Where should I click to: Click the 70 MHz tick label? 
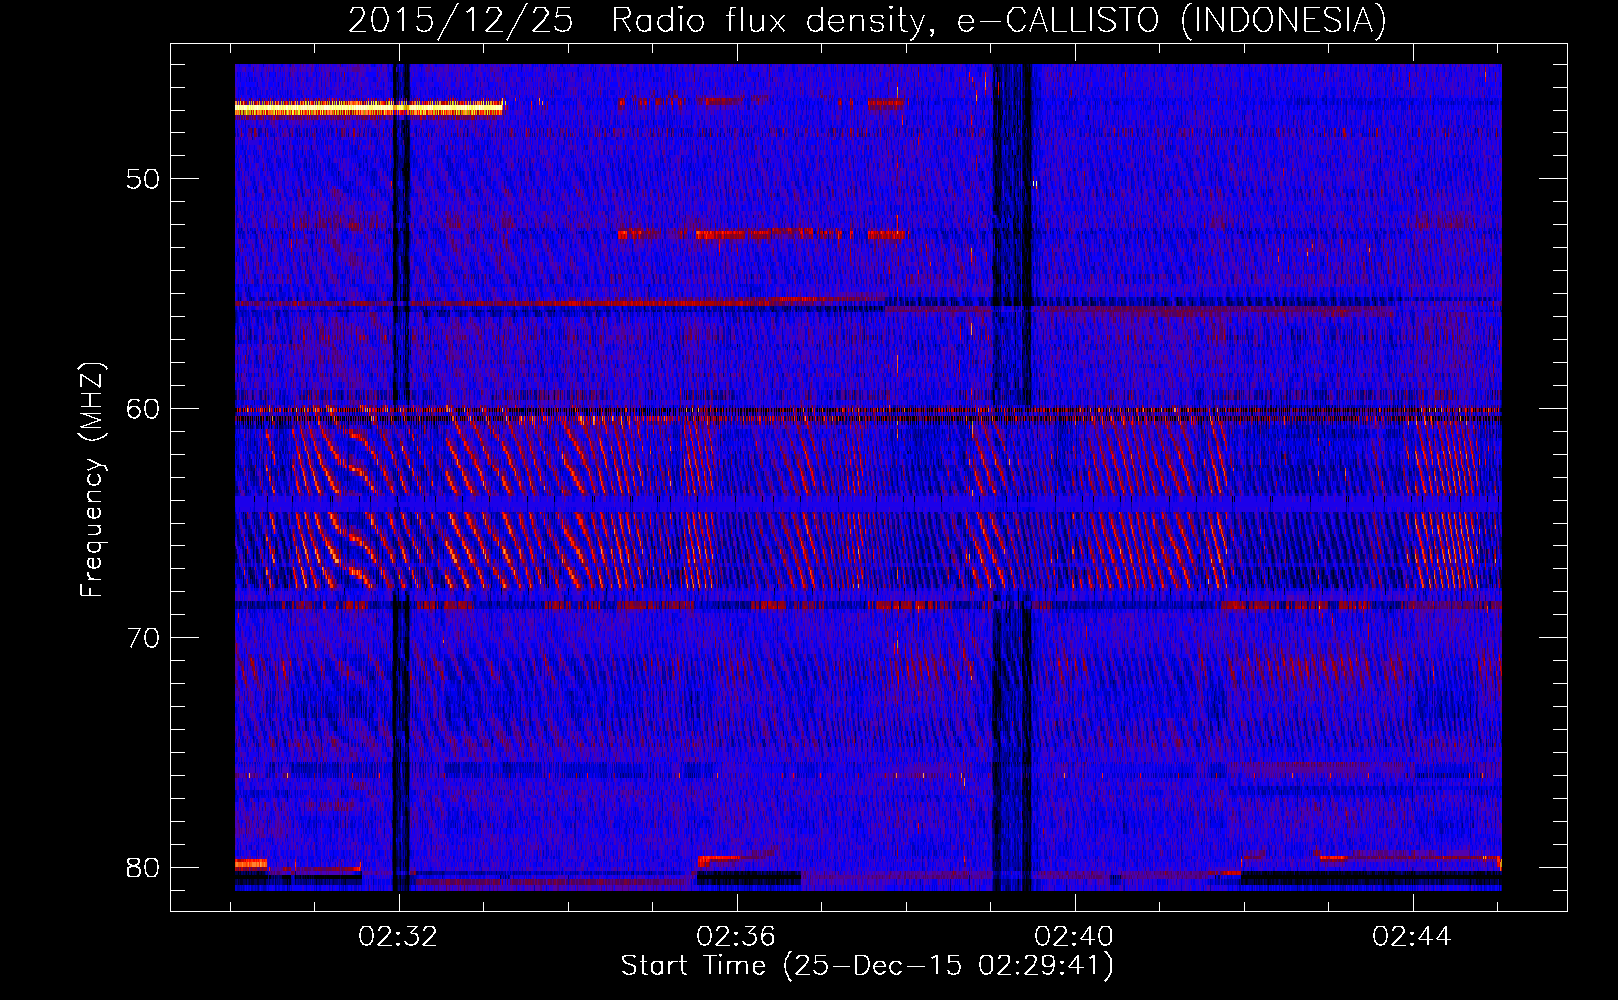pos(143,638)
